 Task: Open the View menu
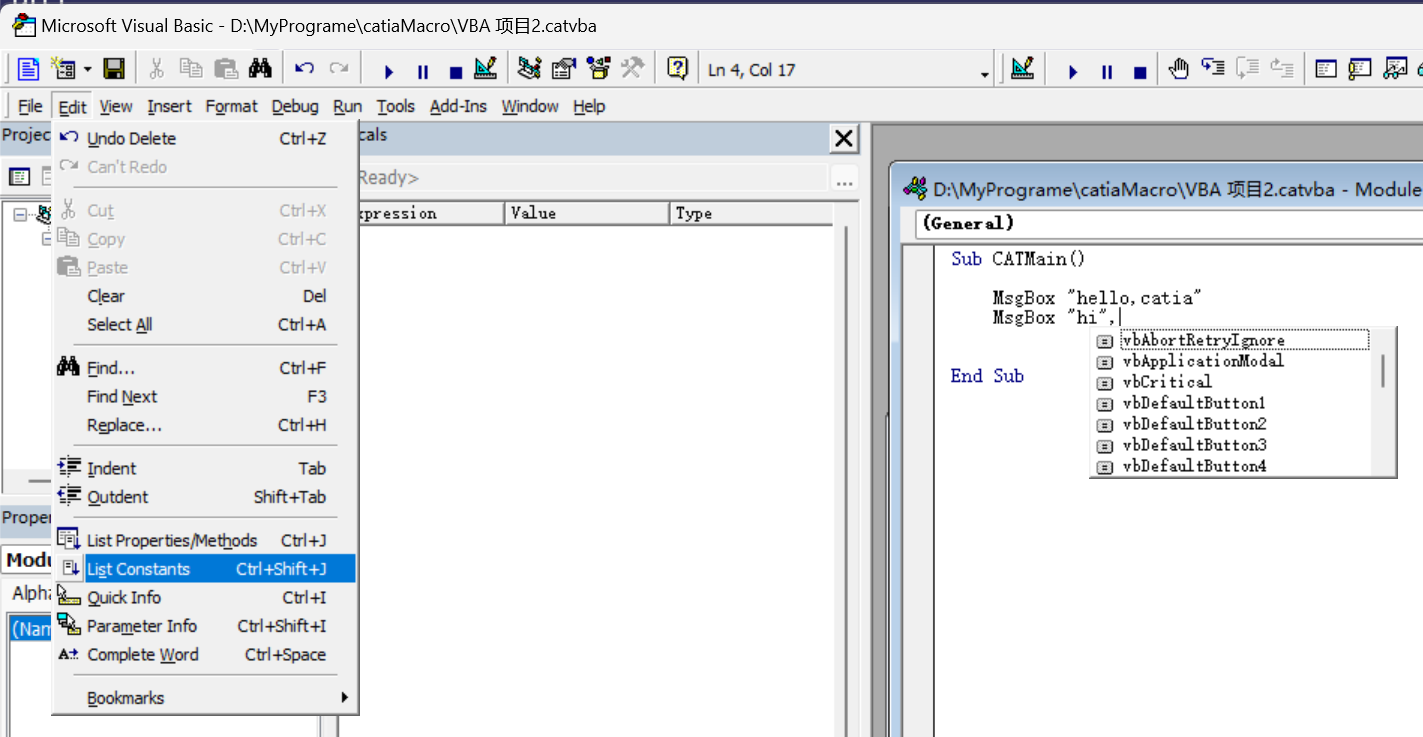[116, 106]
